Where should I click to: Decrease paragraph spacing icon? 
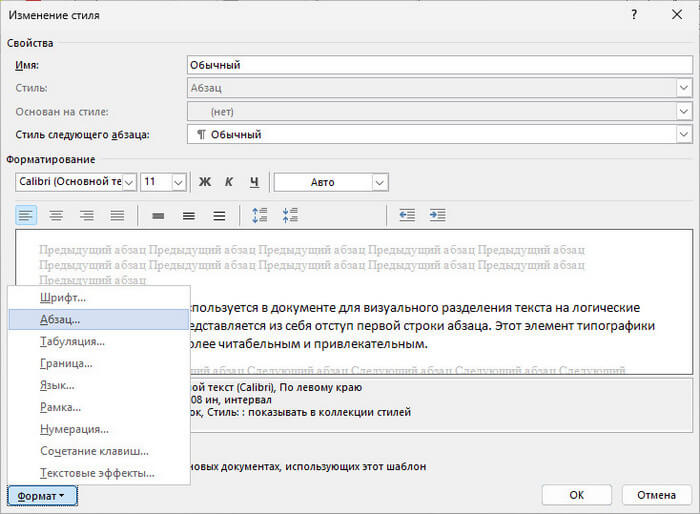coord(290,216)
